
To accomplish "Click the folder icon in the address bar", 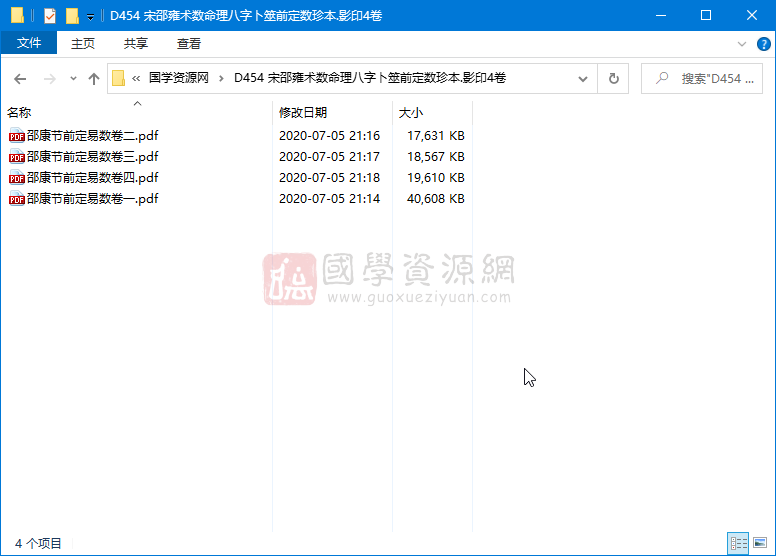I will 118,78.
